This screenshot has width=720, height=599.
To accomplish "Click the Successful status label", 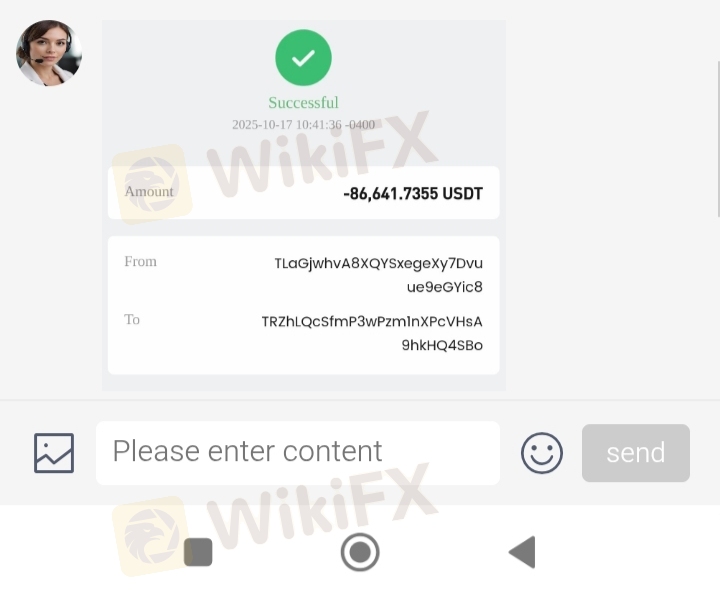I will [304, 102].
